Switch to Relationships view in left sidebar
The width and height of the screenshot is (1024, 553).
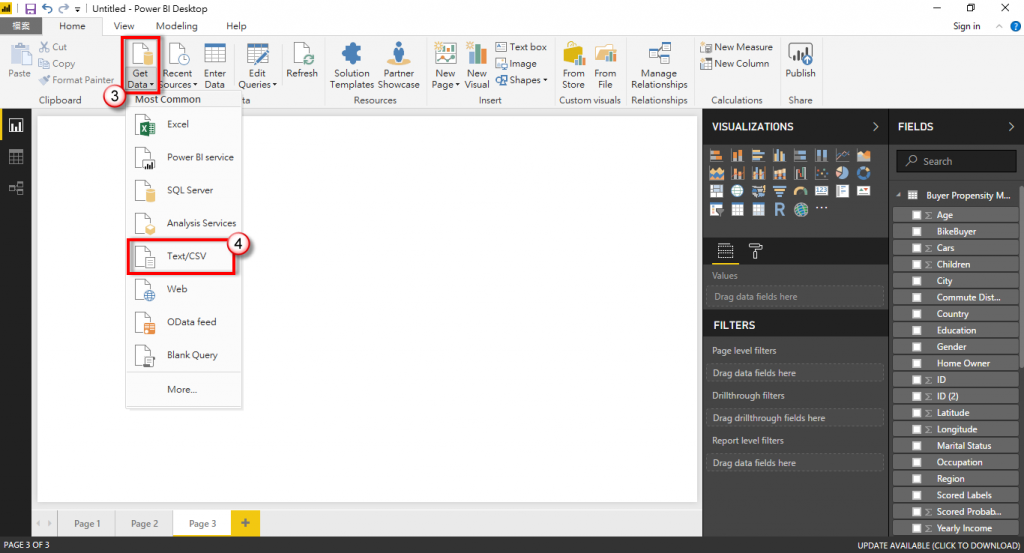[16, 188]
